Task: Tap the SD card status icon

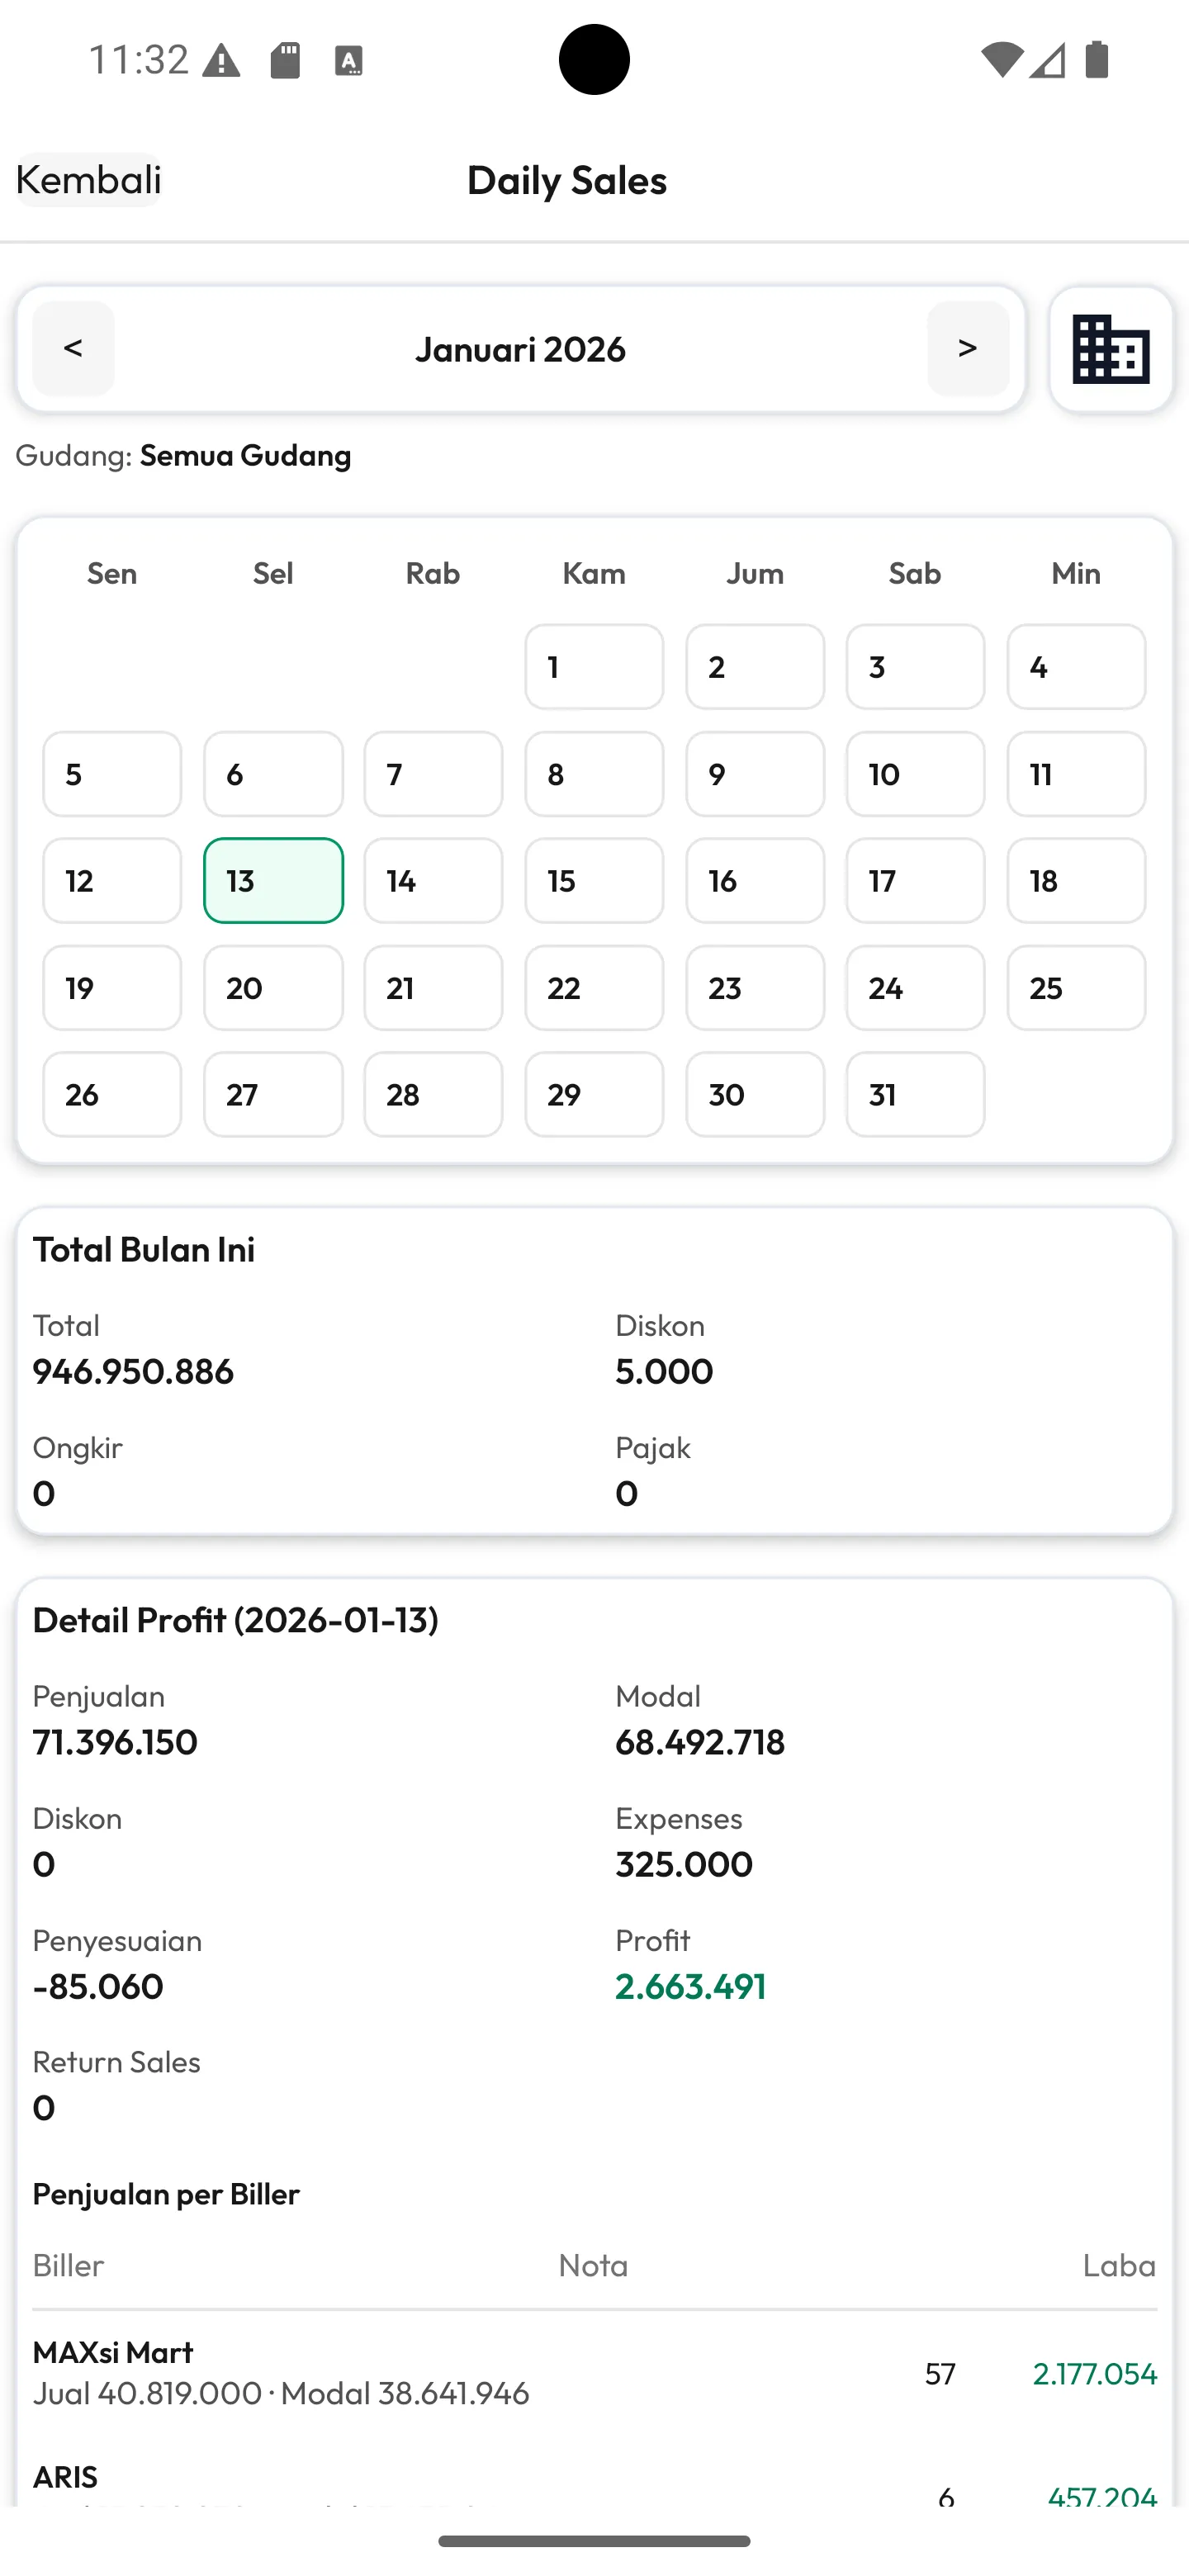Action: (x=285, y=61)
